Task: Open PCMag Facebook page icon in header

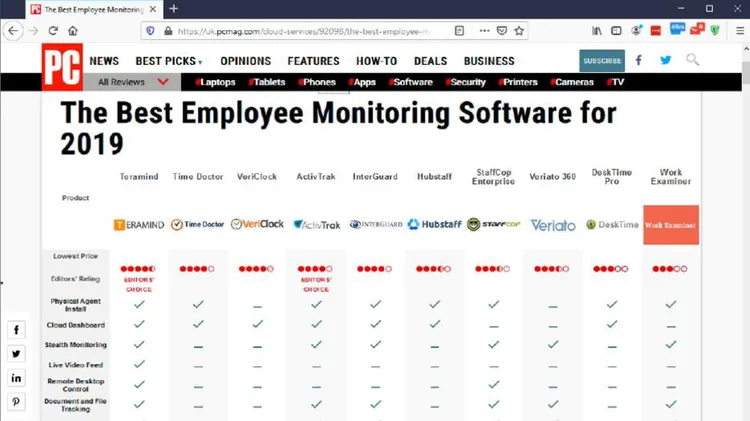Action: [x=639, y=60]
